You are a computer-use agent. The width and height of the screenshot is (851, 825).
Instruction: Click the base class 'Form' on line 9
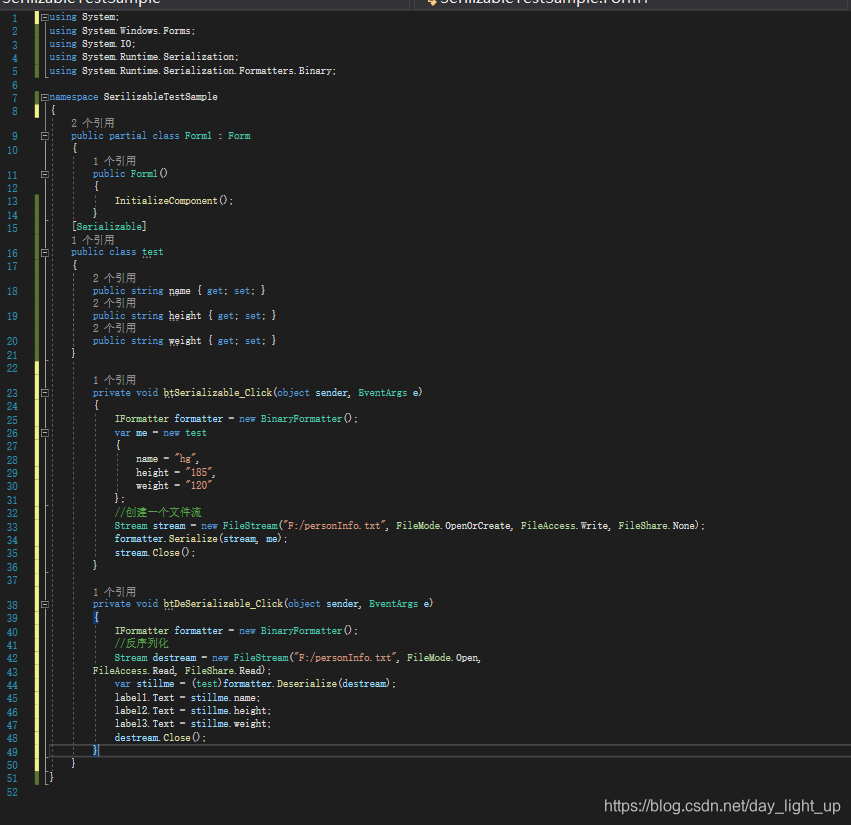point(239,136)
